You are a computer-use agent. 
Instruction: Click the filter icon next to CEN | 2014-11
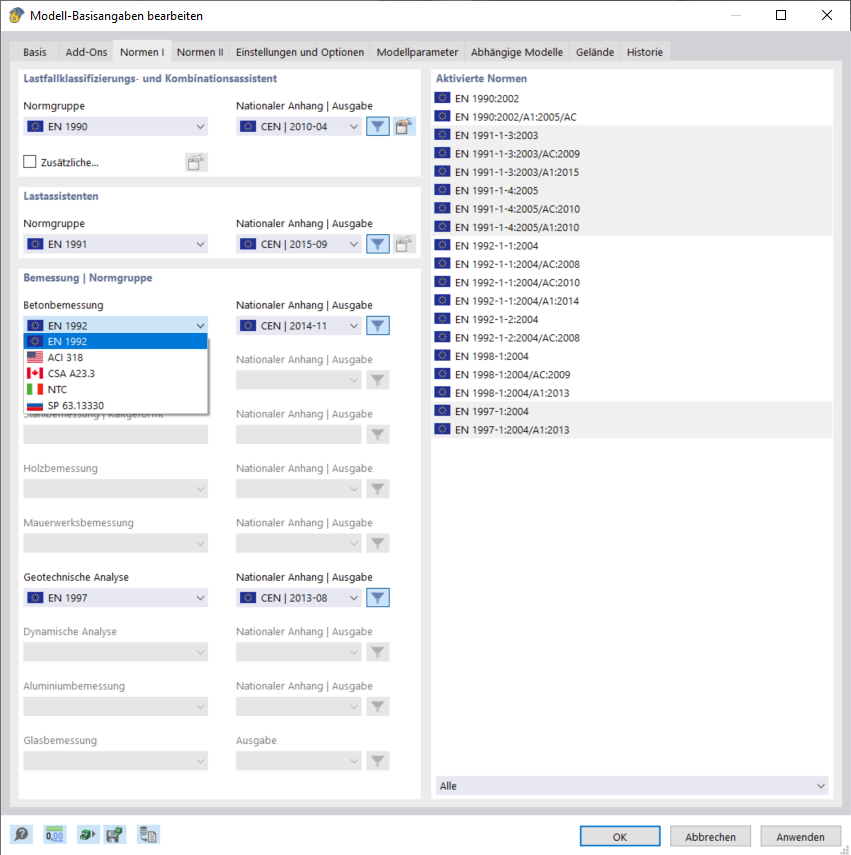[x=377, y=326]
